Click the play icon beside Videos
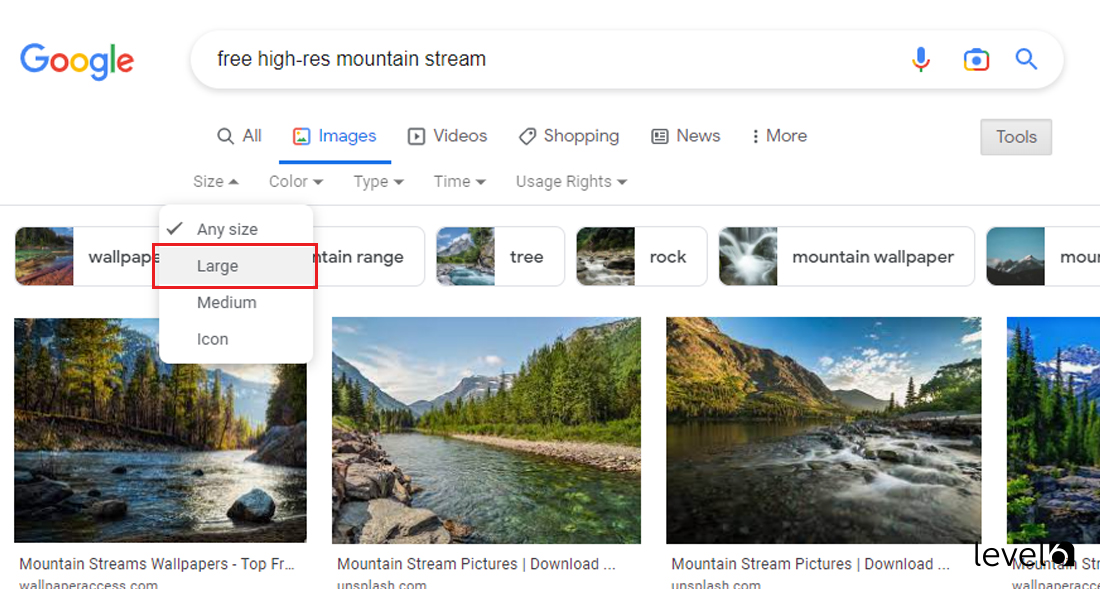The image size is (1100, 589). 414,136
